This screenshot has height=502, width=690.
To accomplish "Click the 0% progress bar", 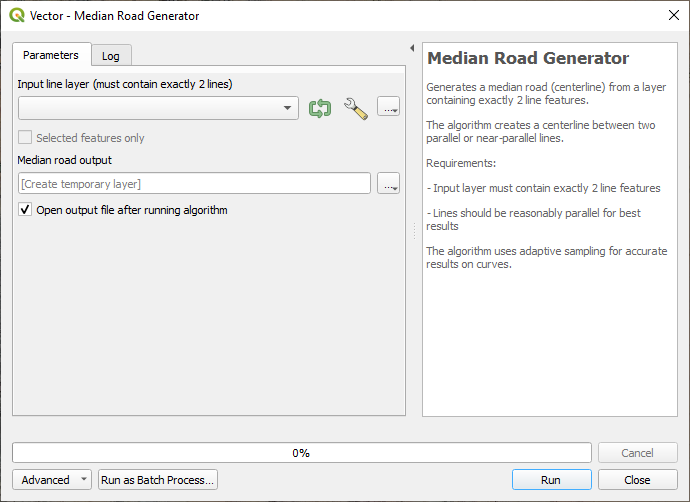I will [x=301, y=453].
